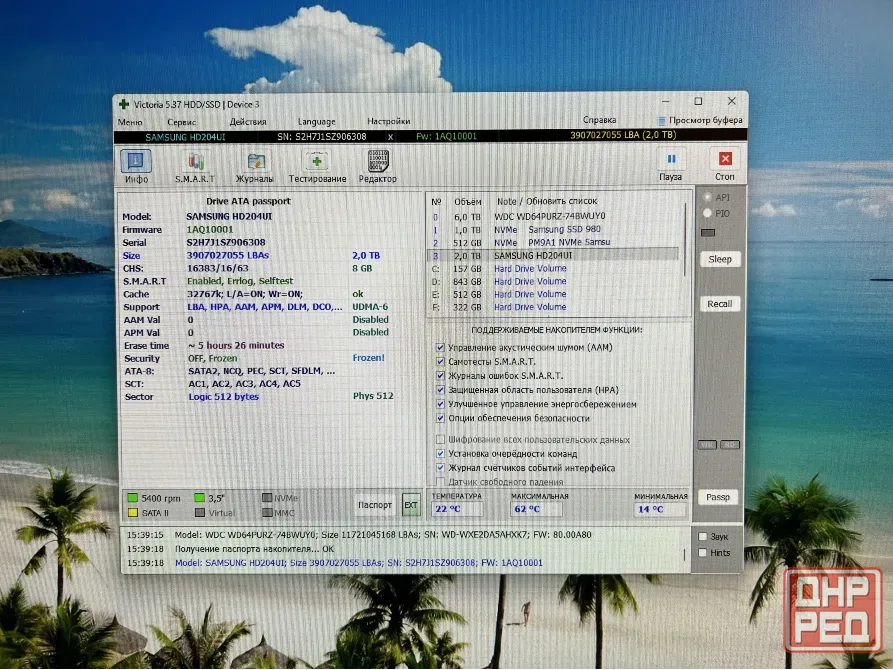Toggle Журнал счётчиков событий интерфейса checkbox

coord(440,468)
